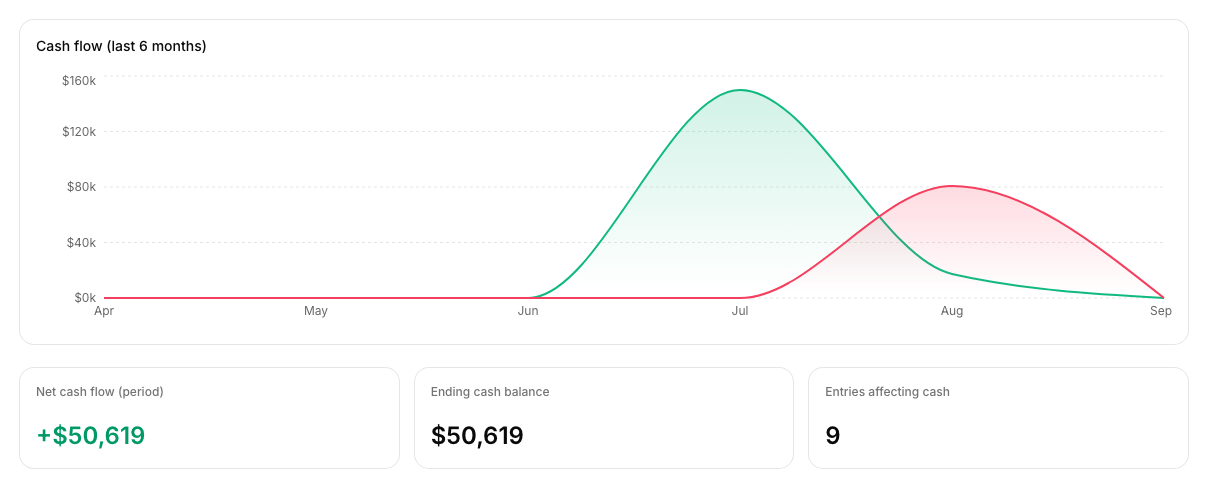Click the 'Ending cash balance' label
This screenshot has width=1208, height=488.
[490, 392]
